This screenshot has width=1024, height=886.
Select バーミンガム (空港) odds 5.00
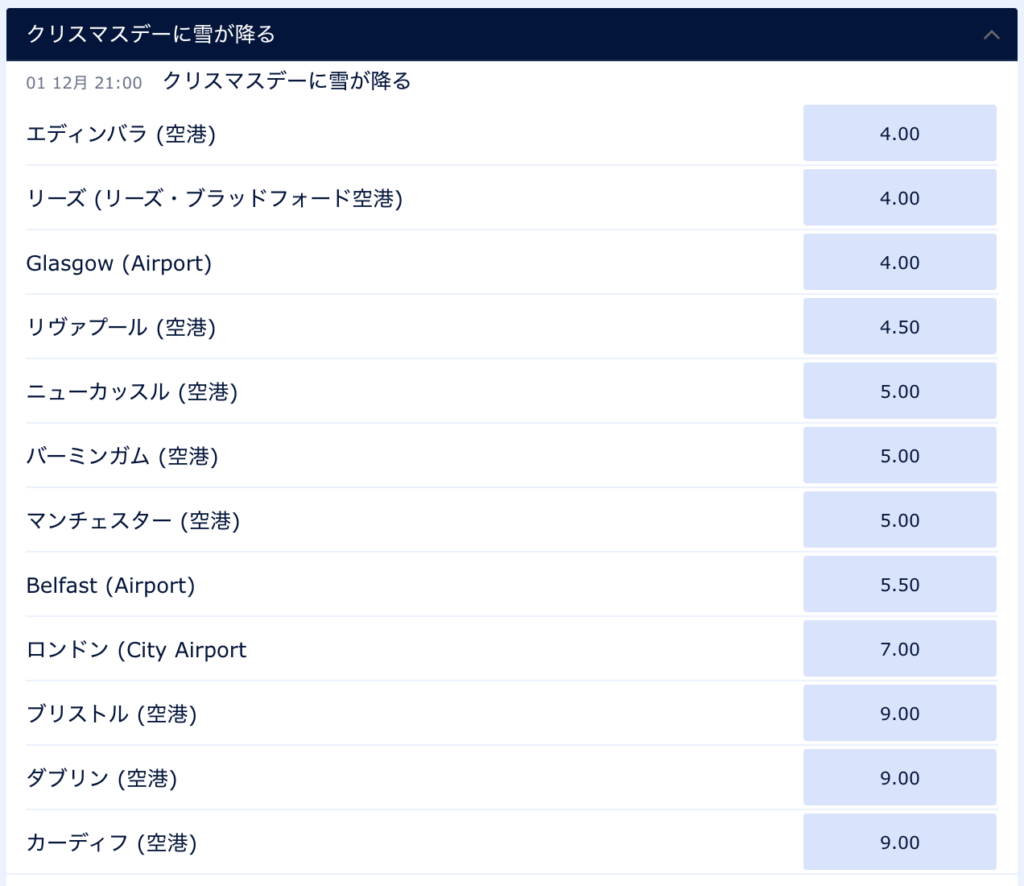point(899,456)
